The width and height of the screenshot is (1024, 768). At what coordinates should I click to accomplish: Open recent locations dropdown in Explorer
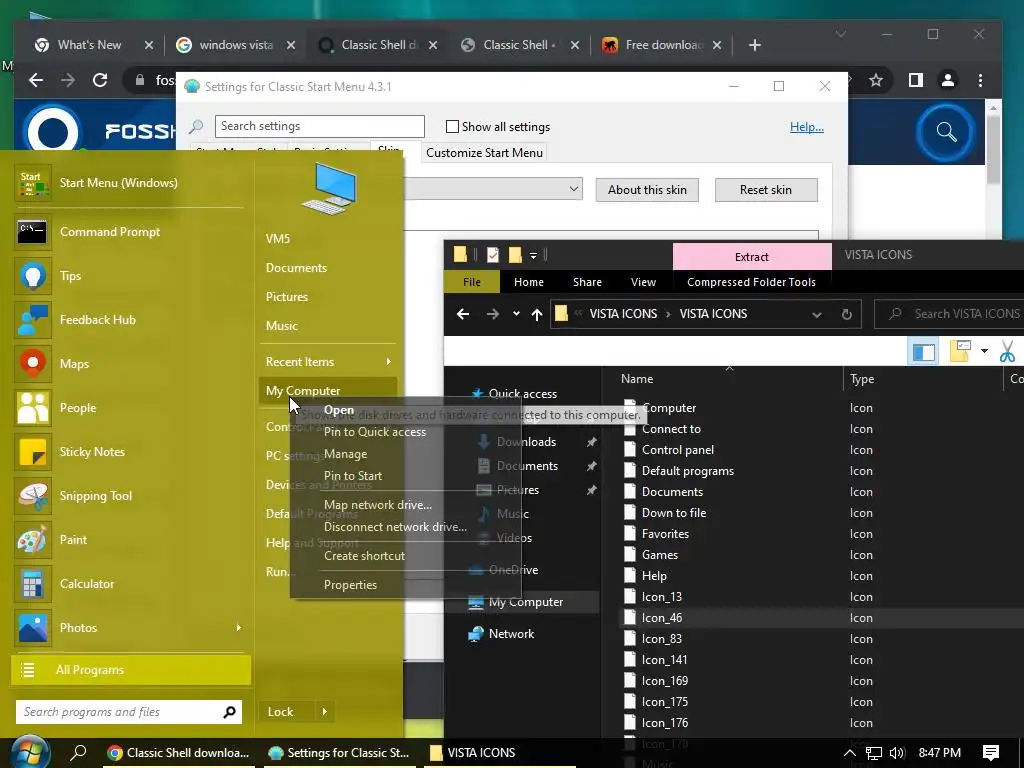tap(516, 314)
